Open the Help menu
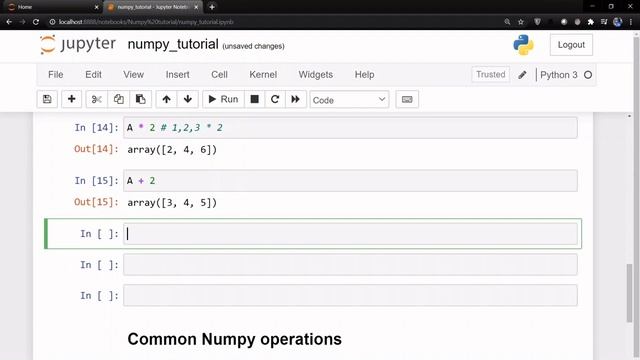Screen dimensions: 640x360 tap(364, 75)
